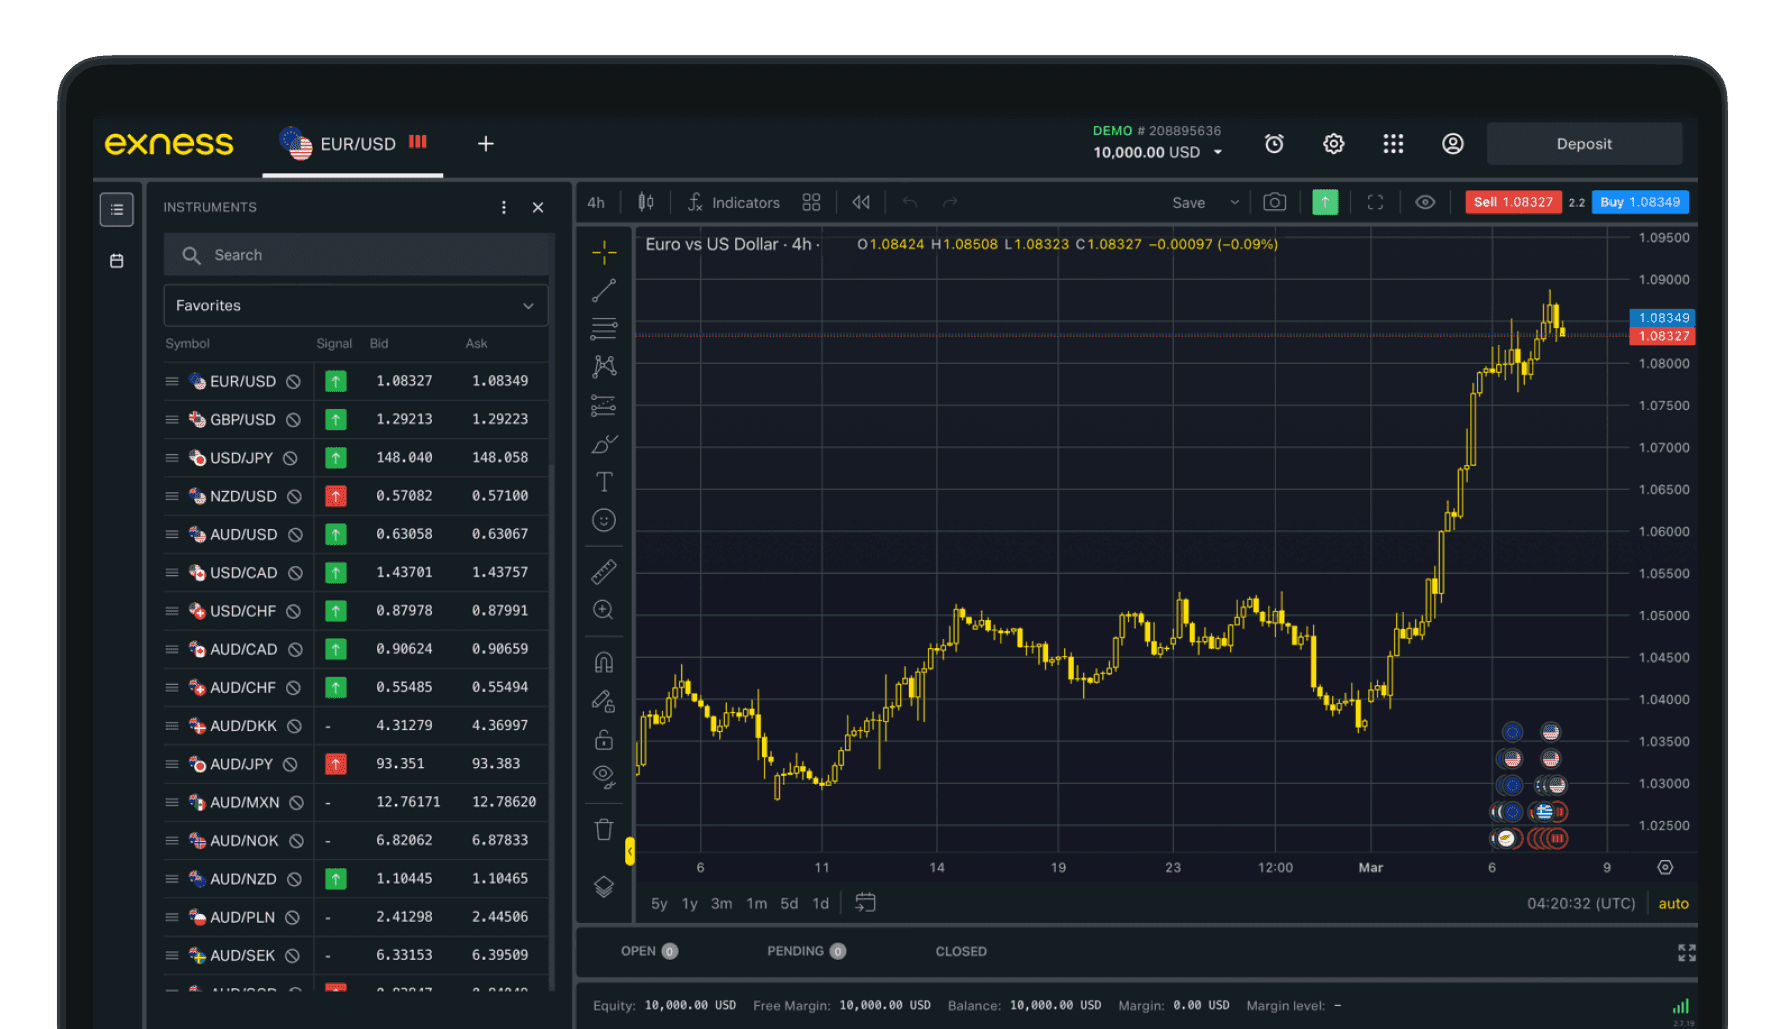Click the Buy 1.08349 button
The width and height of the screenshot is (1785, 1029).
(1640, 202)
